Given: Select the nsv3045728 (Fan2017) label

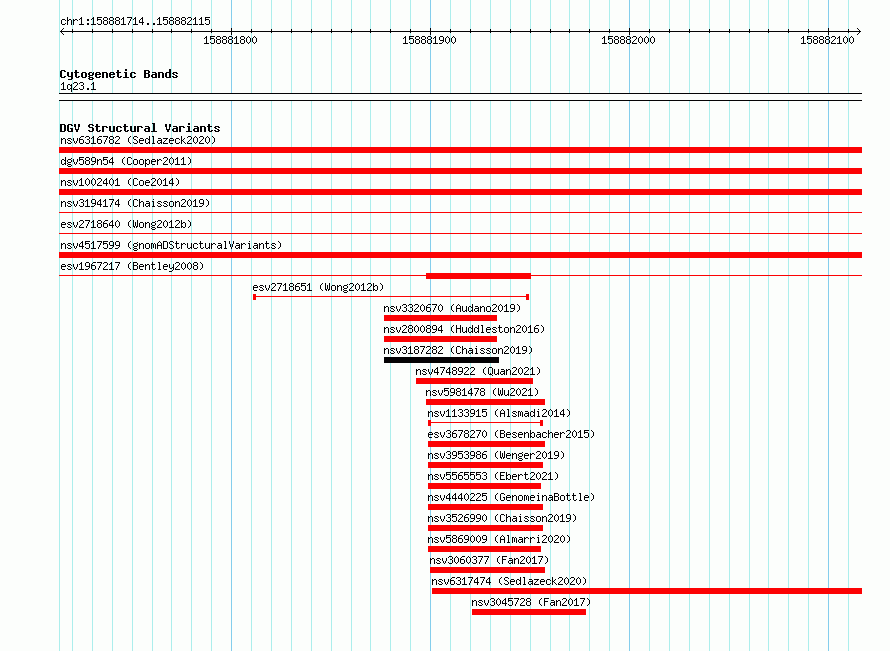Looking at the screenshot, I should pos(531,602).
